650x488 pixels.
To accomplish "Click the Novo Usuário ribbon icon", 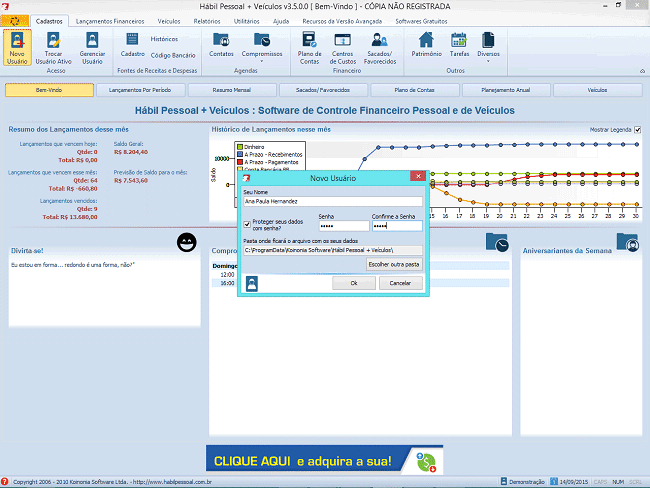I will pos(17,47).
